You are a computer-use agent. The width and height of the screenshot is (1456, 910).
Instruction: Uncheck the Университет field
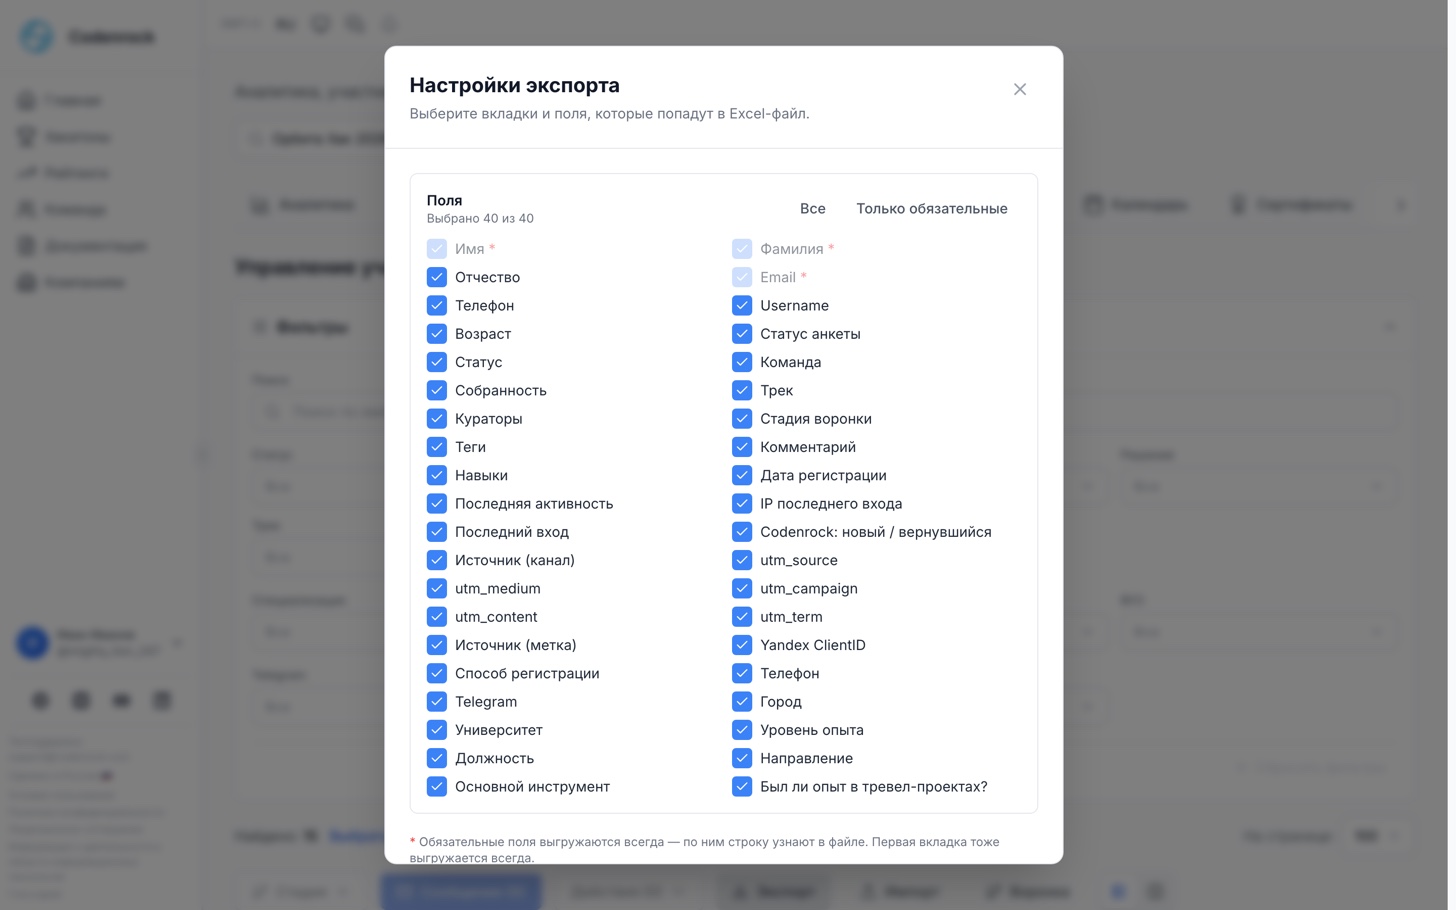(x=437, y=730)
